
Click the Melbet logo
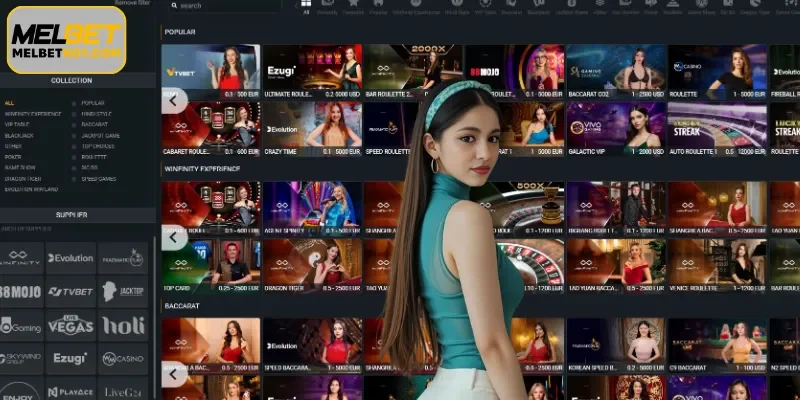click(x=66, y=40)
